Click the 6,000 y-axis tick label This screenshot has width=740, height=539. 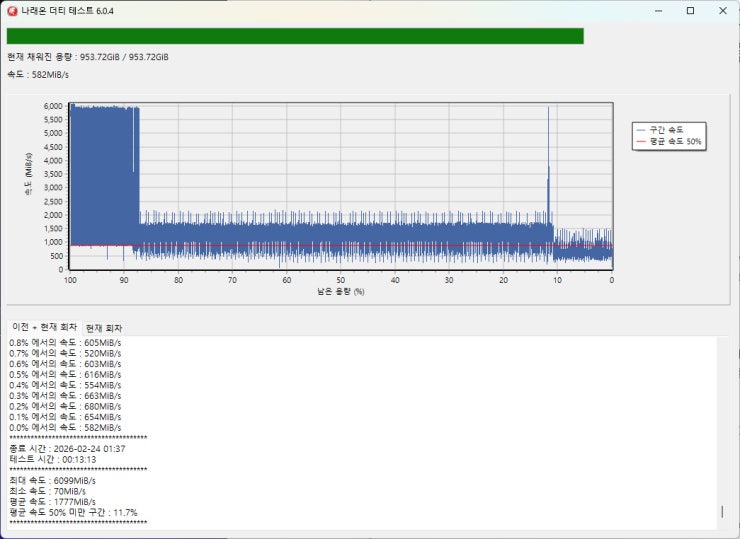53,106
